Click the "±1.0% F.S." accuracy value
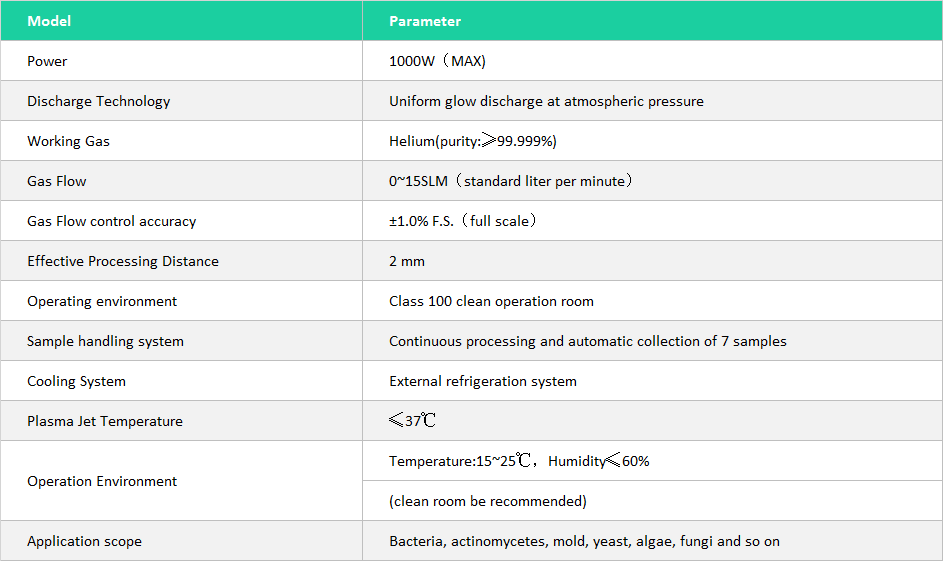 [463, 221]
